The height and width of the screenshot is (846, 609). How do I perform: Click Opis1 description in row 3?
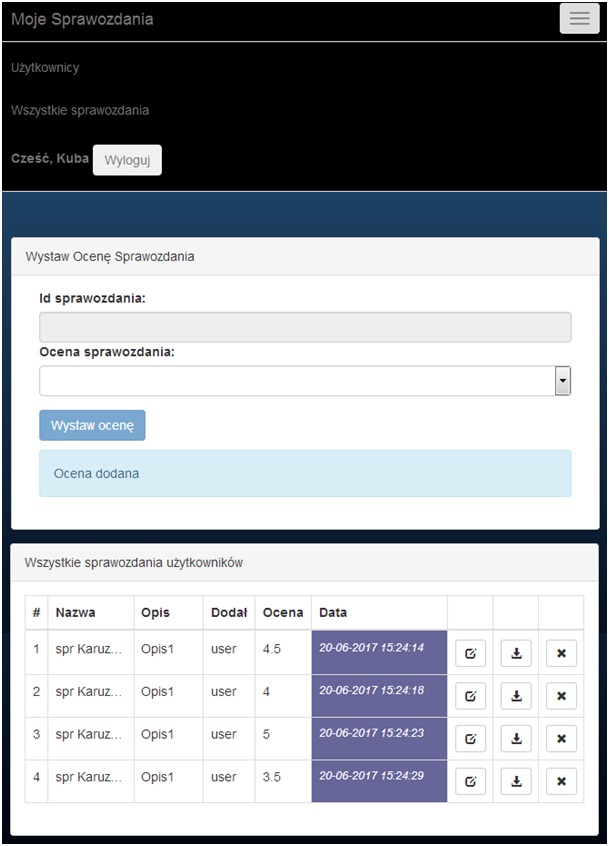(158, 734)
